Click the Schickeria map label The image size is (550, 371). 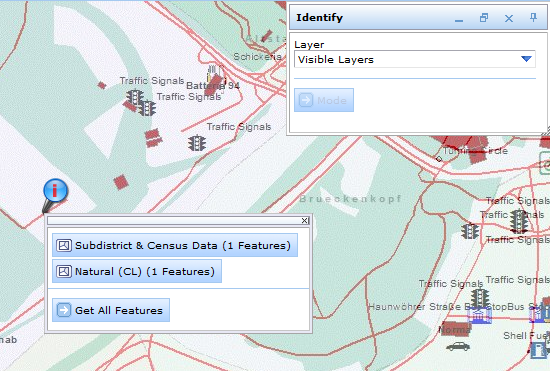tap(257, 56)
